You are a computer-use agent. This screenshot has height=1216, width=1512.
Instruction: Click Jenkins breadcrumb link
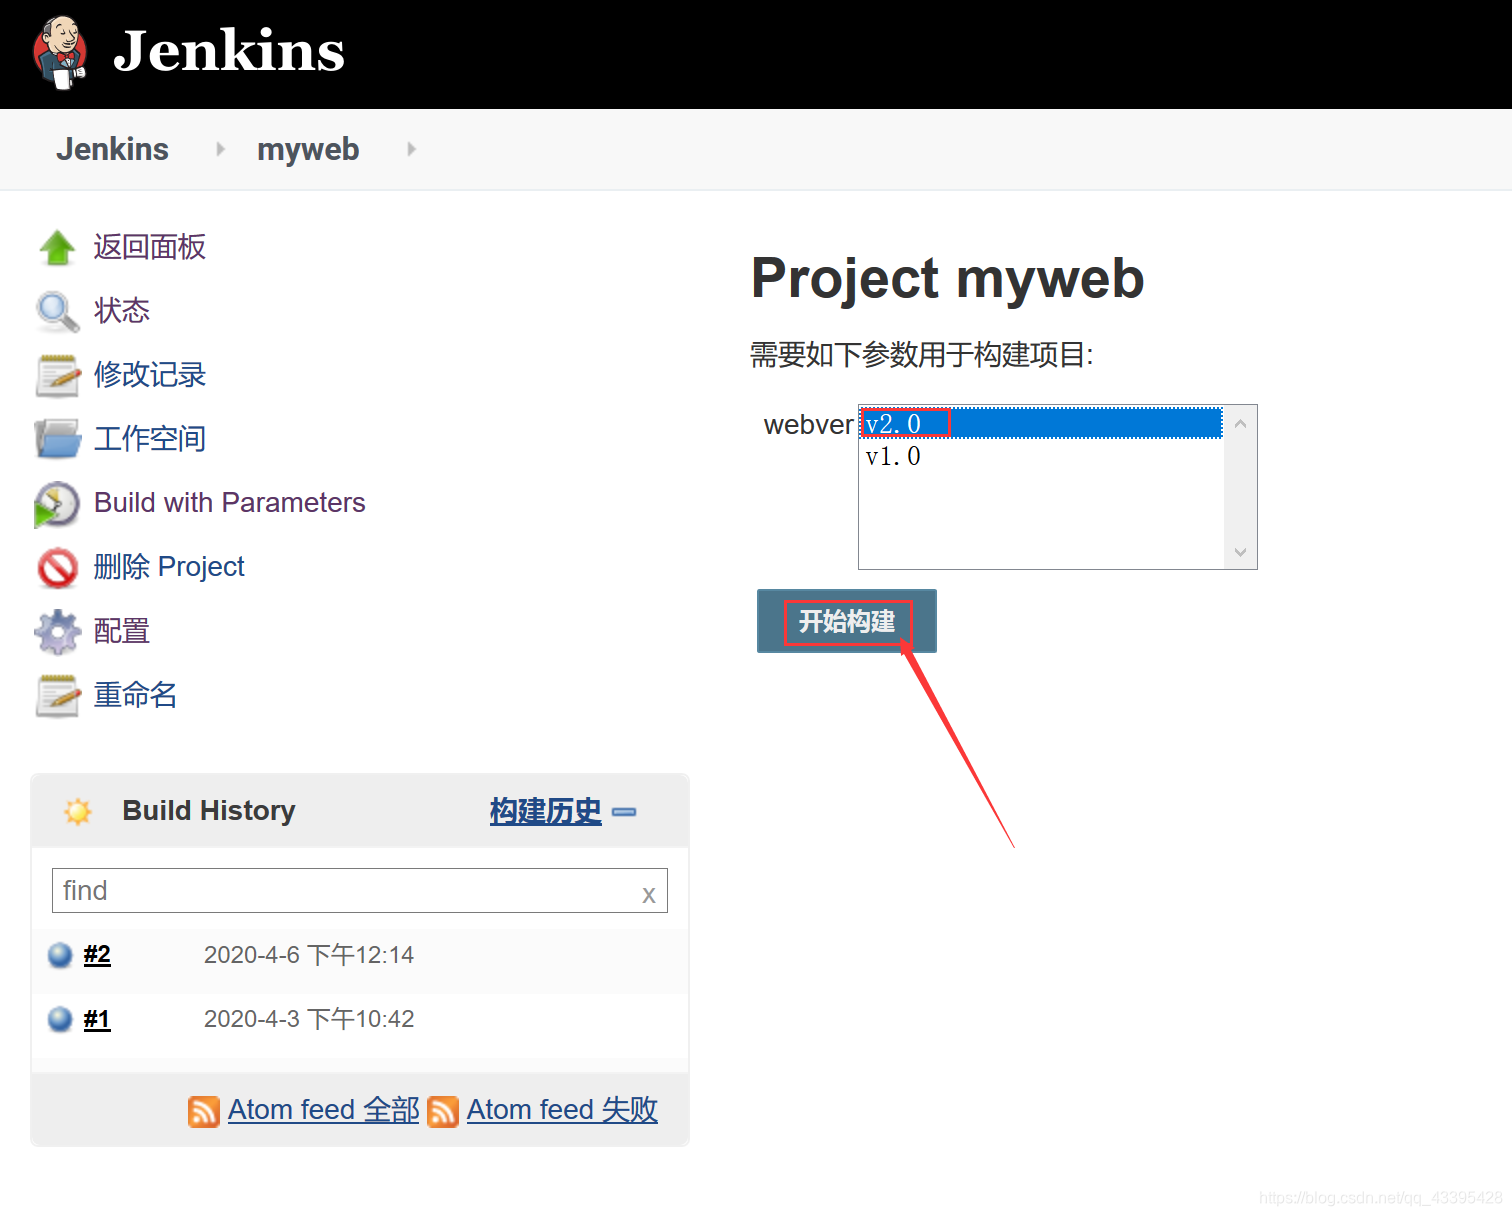point(112,149)
